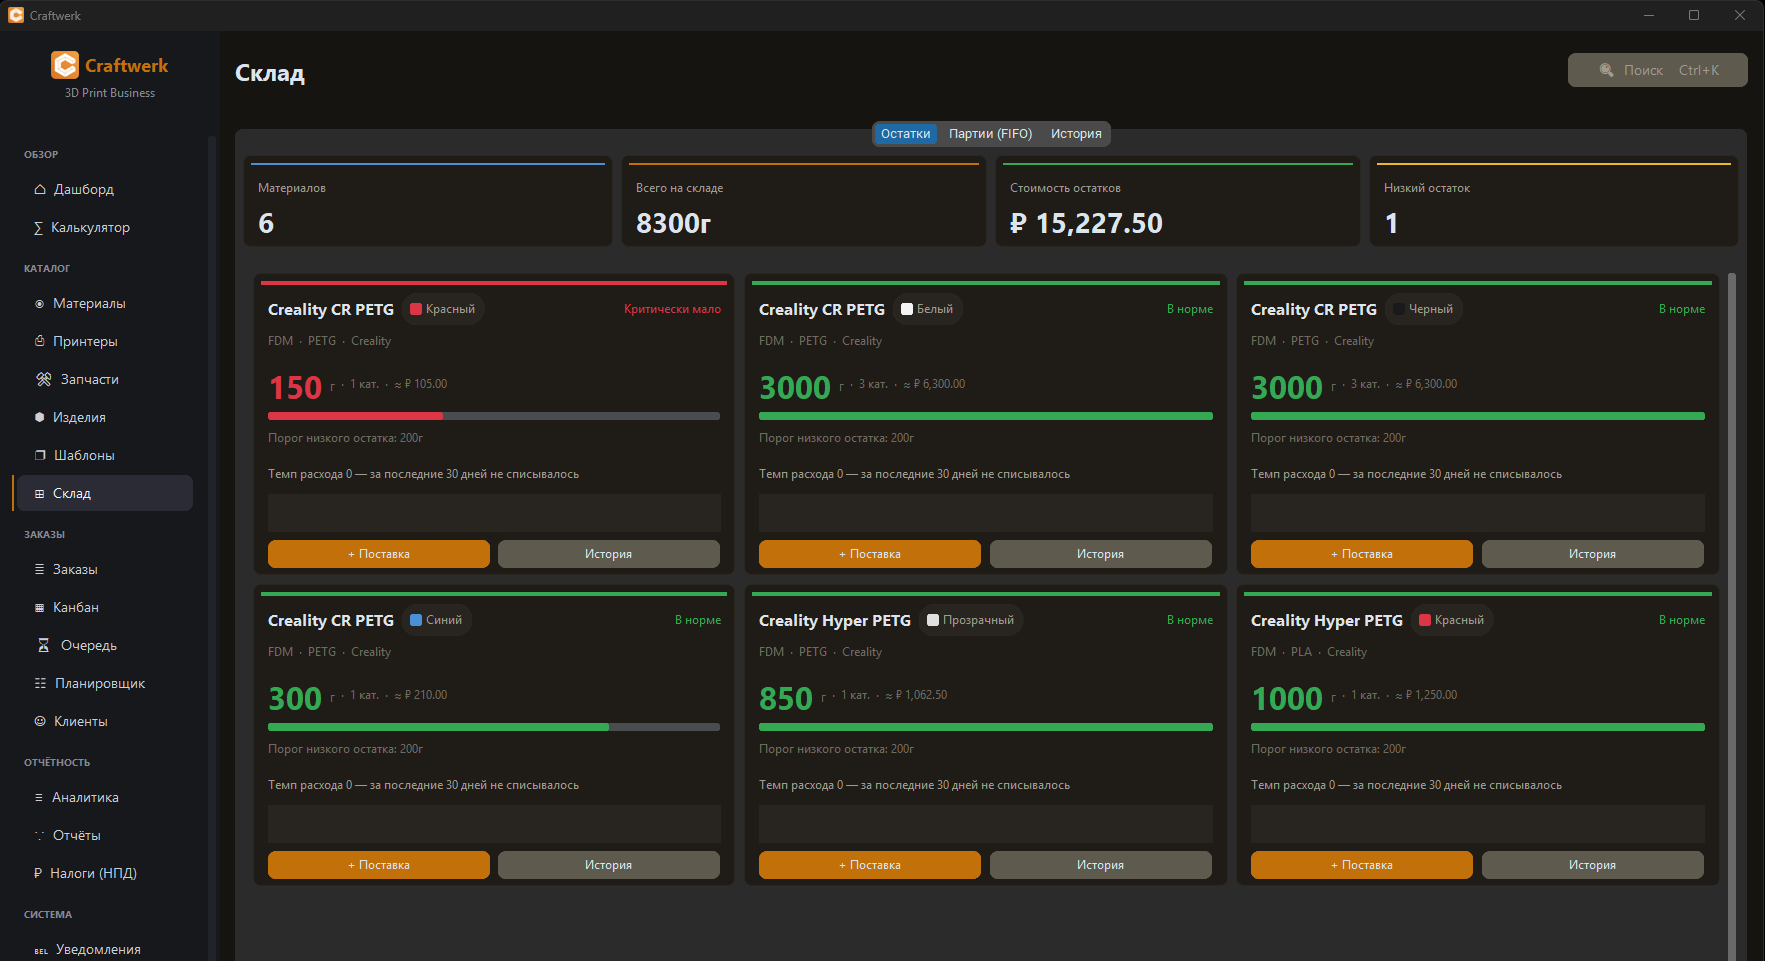Open Клиенты via its smiley icon
The height and width of the screenshot is (961, 1765).
pyautogui.click(x=40, y=721)
